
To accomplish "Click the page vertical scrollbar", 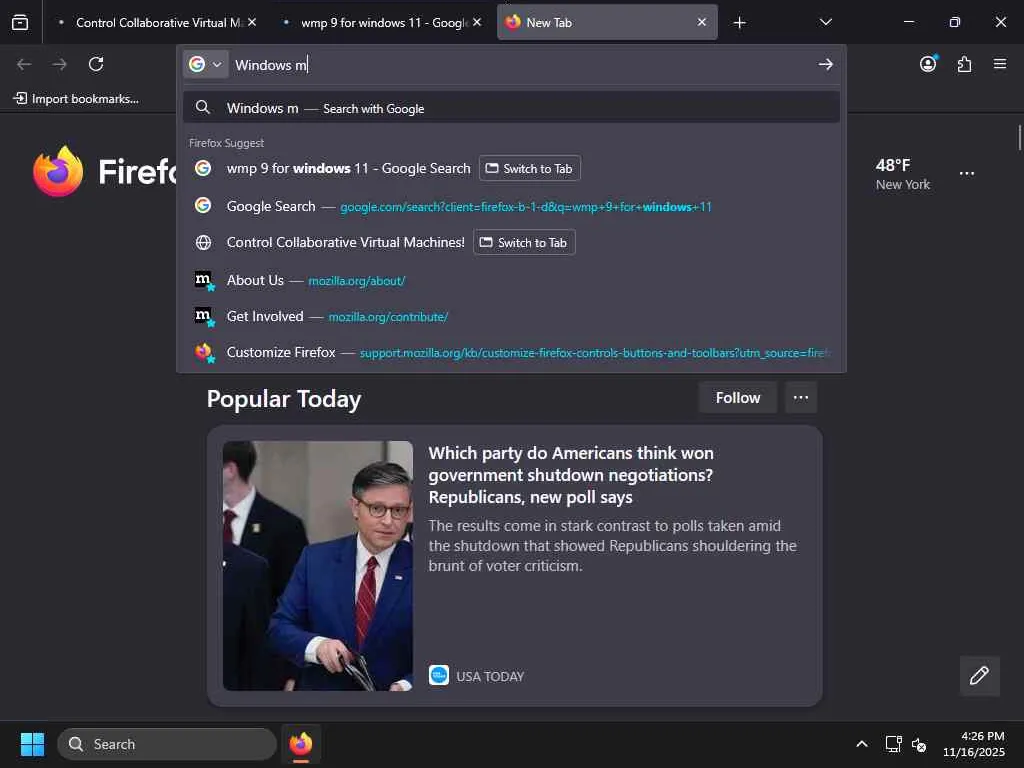I will coord(1019,137).
